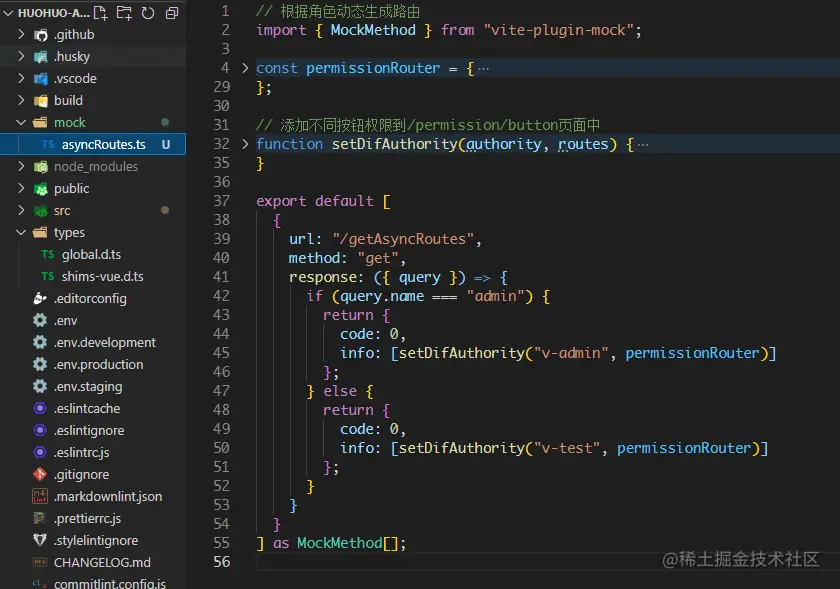Click "/getAsyncRoutes" url string on line 39
The image size is (840, 589).
click(403, 239)
